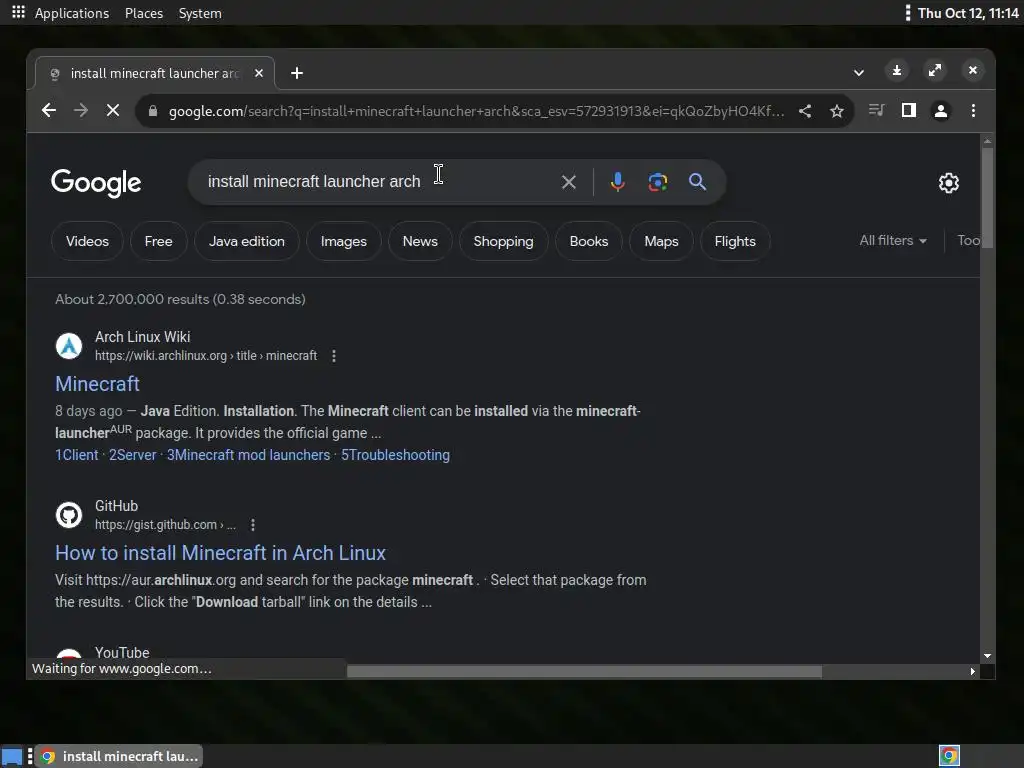This screenshot has height=768, width=1024.
Task: Stop loading the page with the X button
Action: (x=113, y=110)
